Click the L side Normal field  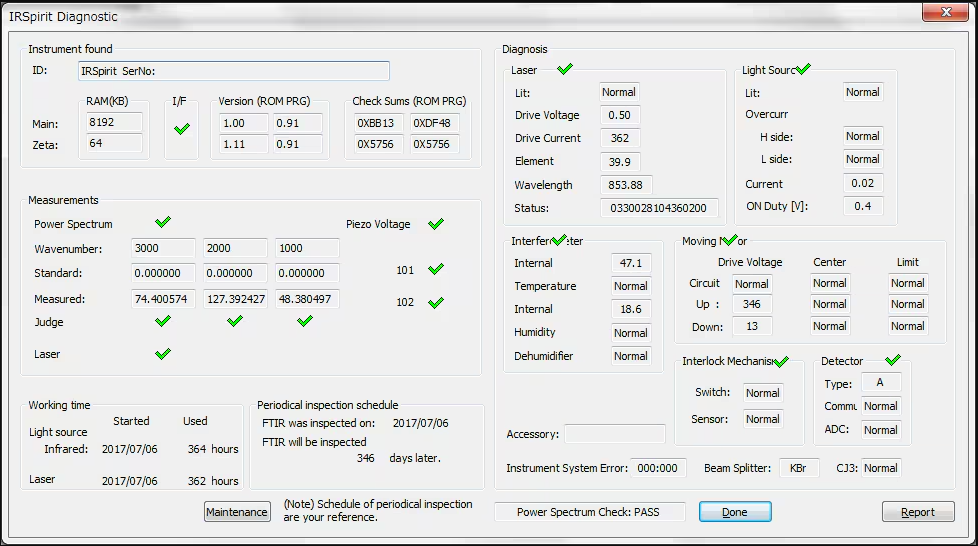(x=863, y=159)
